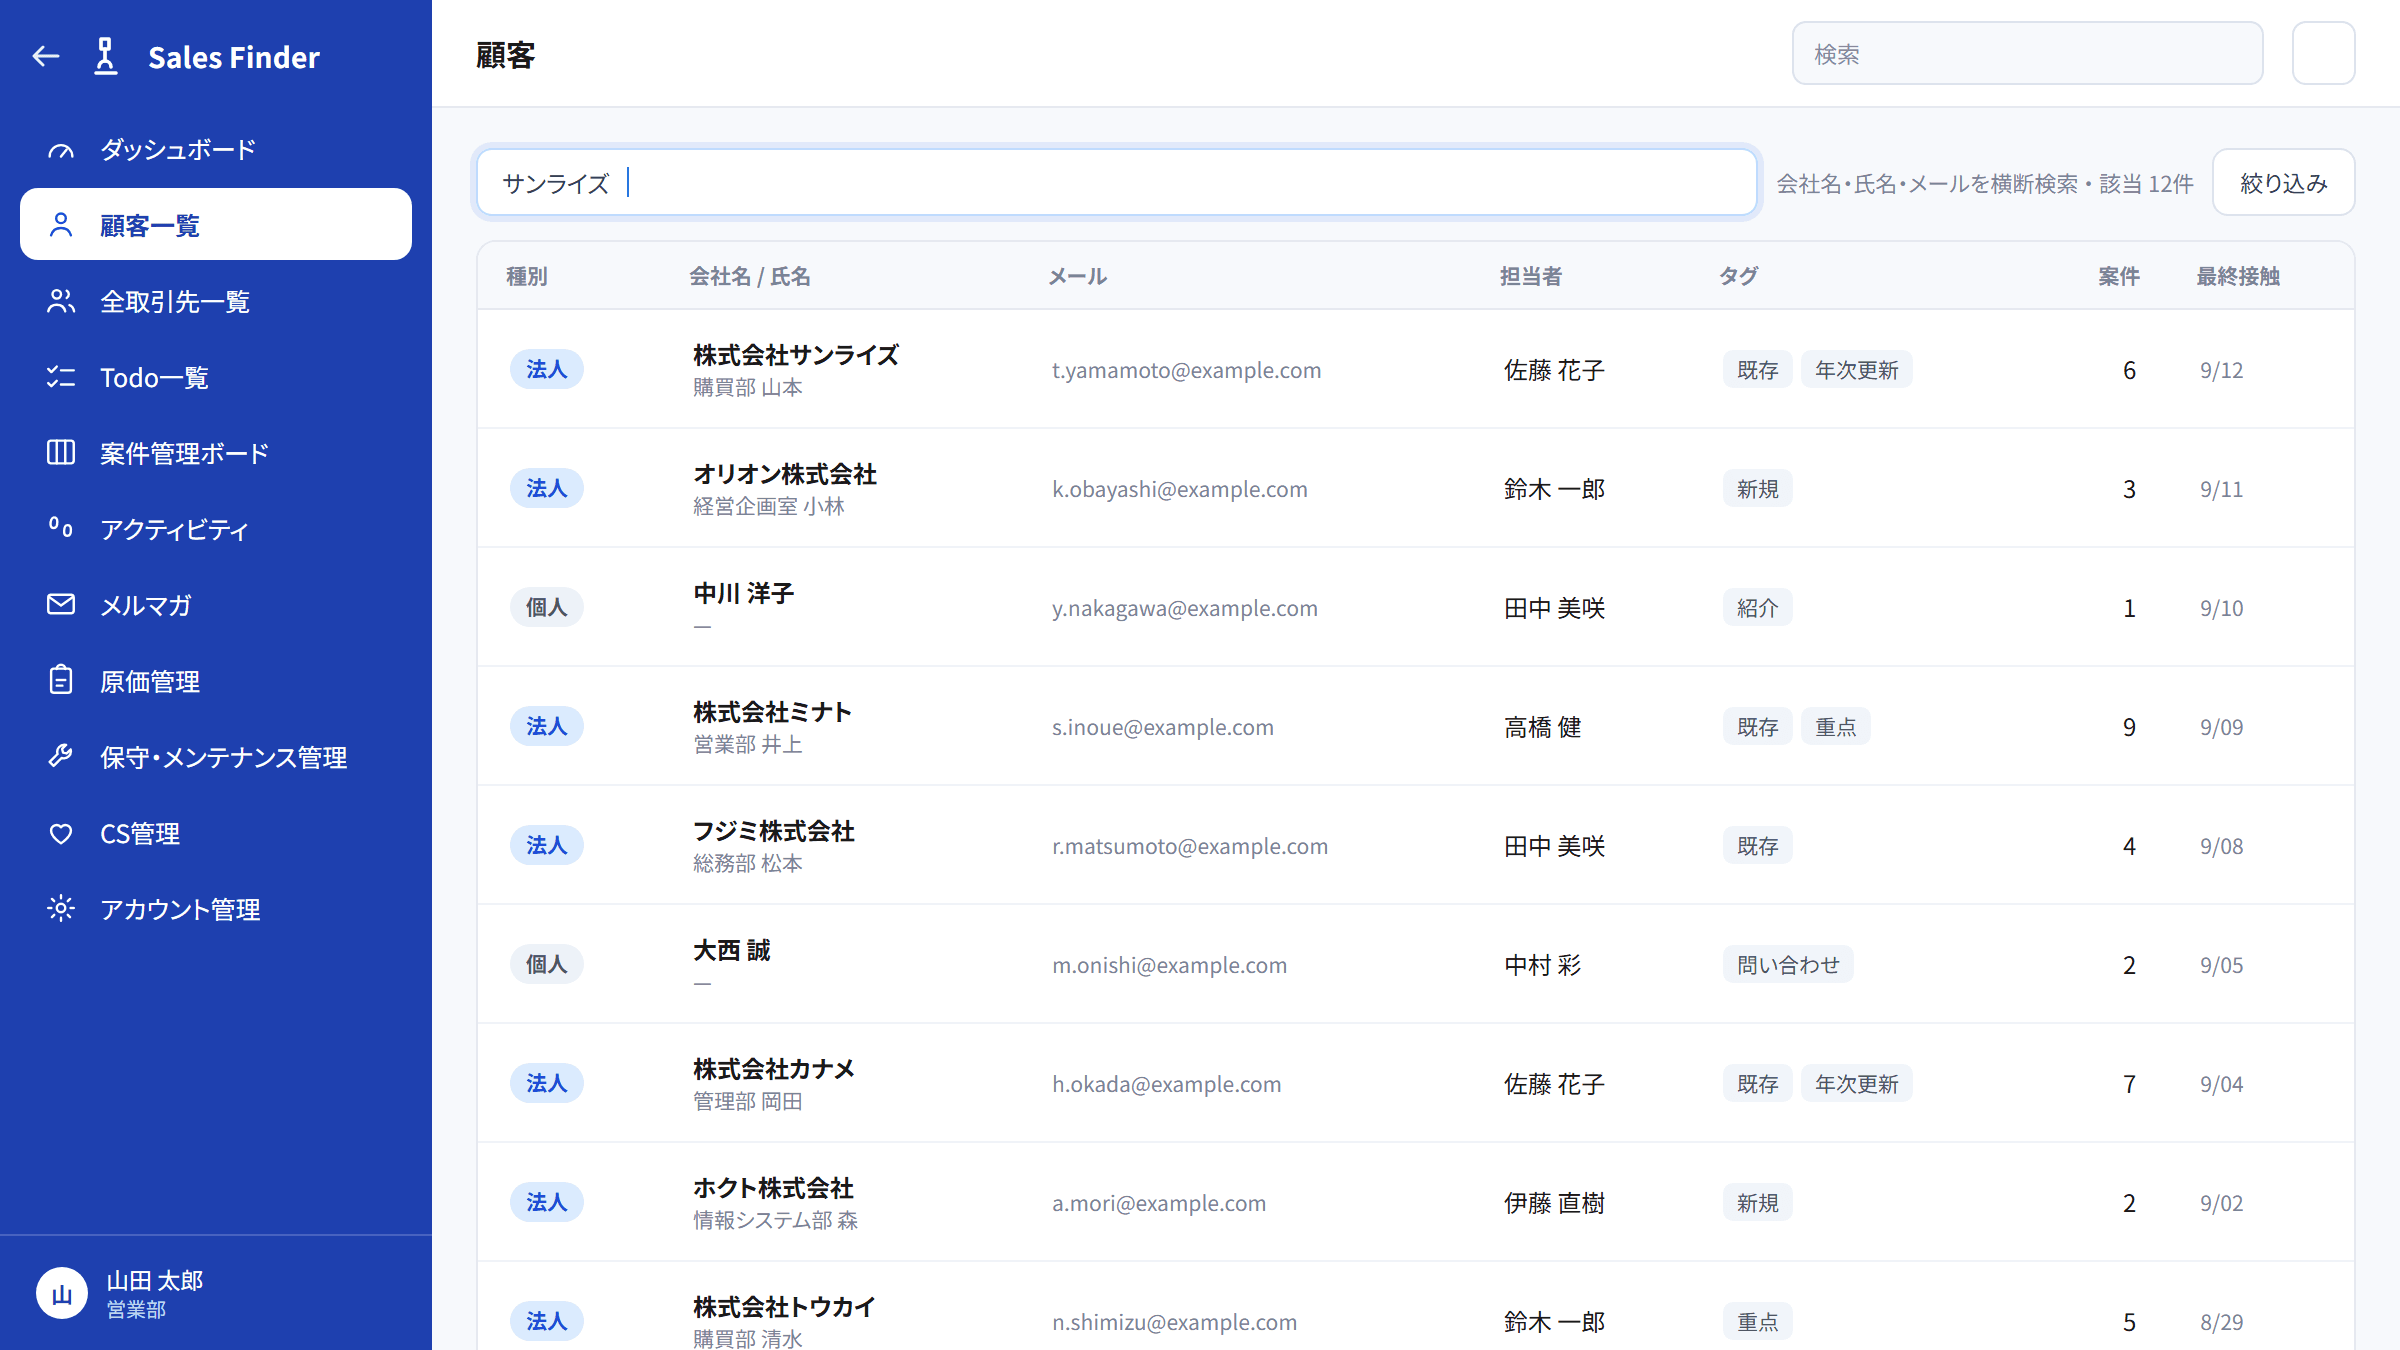Click email k.obayashi@example.com
Screen dimensions: 2400x1350
(x=1180, y=489)
